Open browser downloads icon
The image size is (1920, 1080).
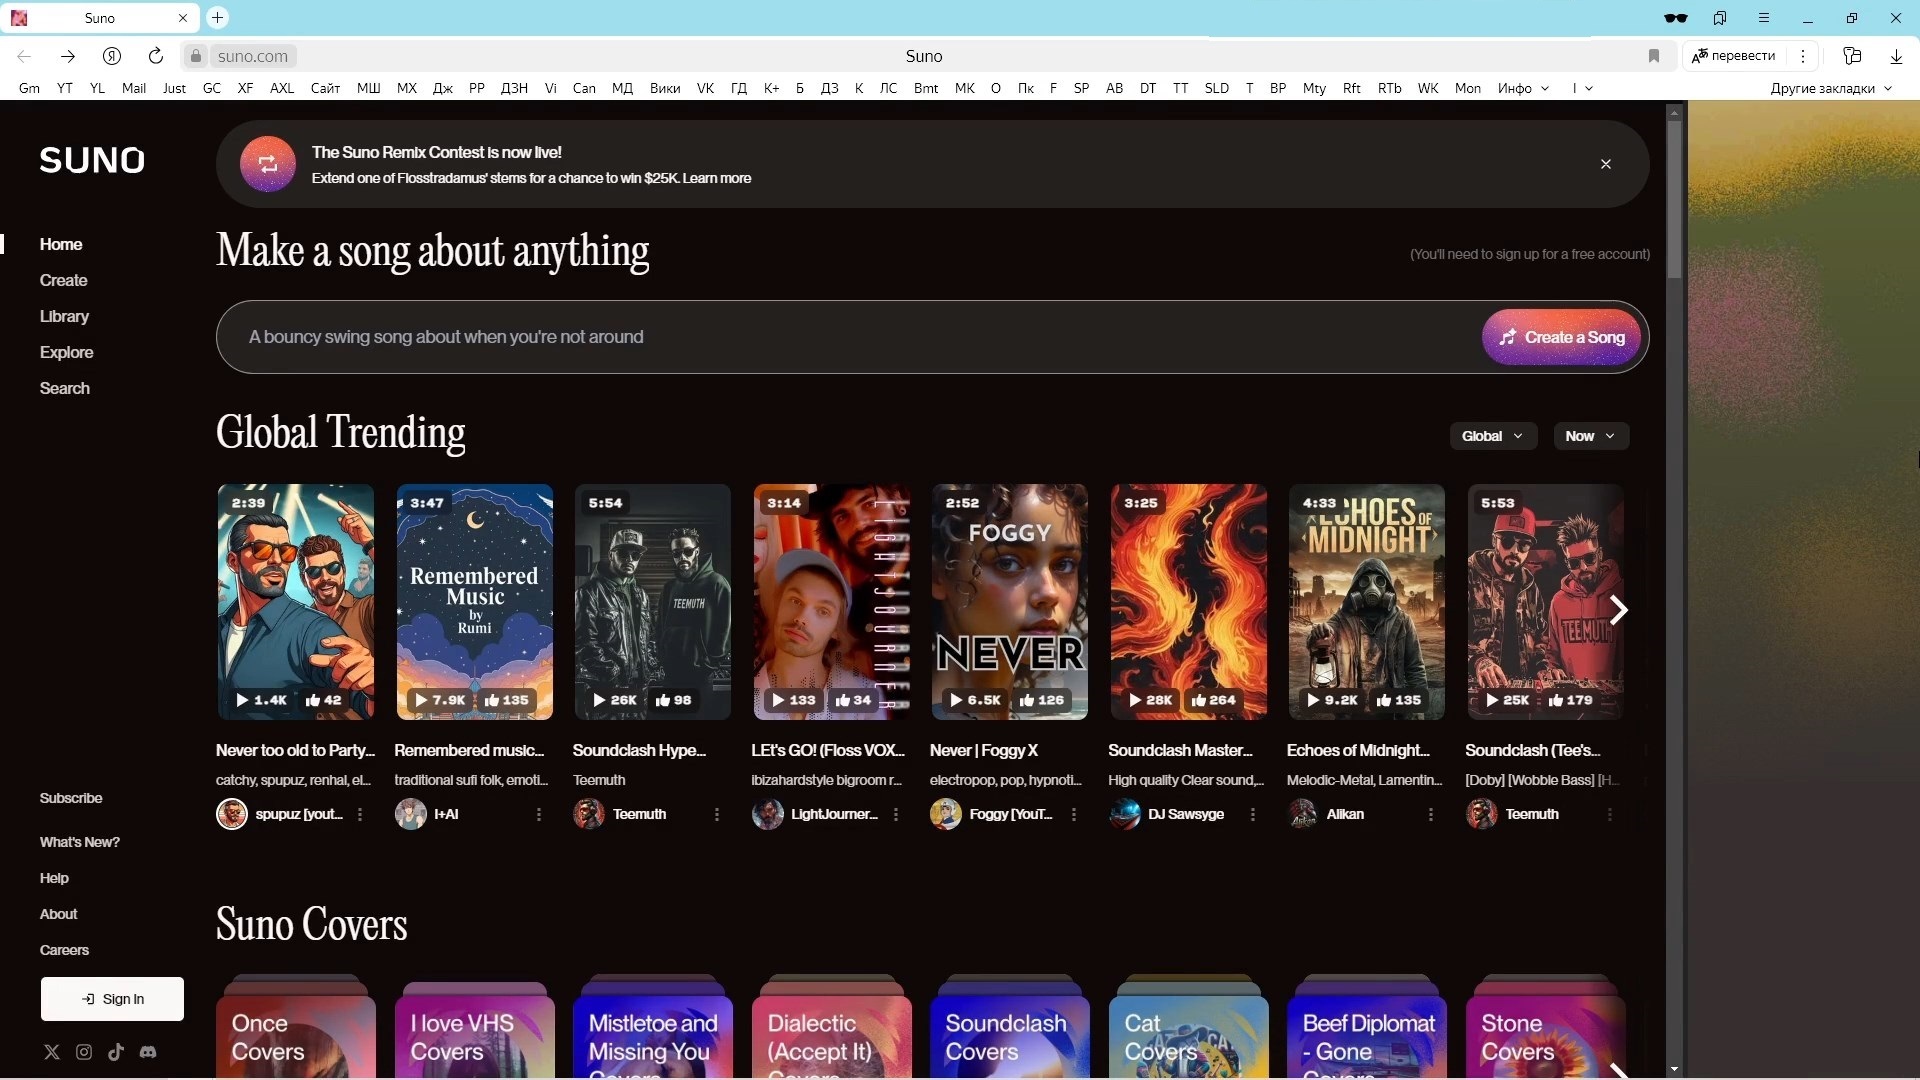tap(1896, 56)
